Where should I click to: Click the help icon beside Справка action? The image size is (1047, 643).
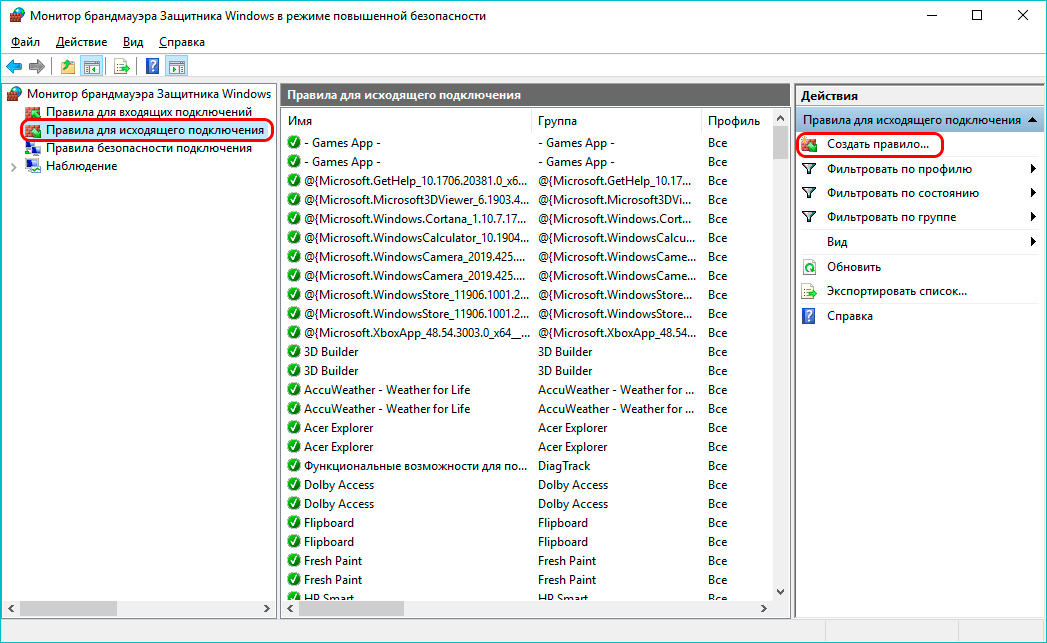pyautogui.click(x=809, y=316)
